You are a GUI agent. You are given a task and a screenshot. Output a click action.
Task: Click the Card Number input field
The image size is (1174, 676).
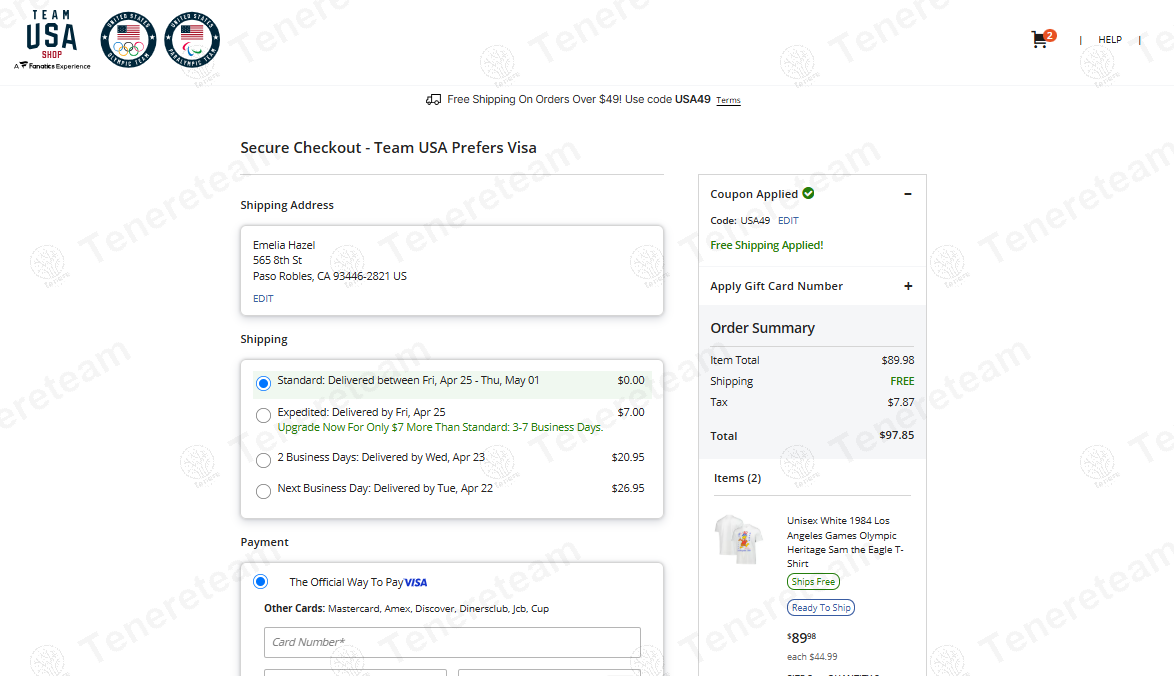452,642
